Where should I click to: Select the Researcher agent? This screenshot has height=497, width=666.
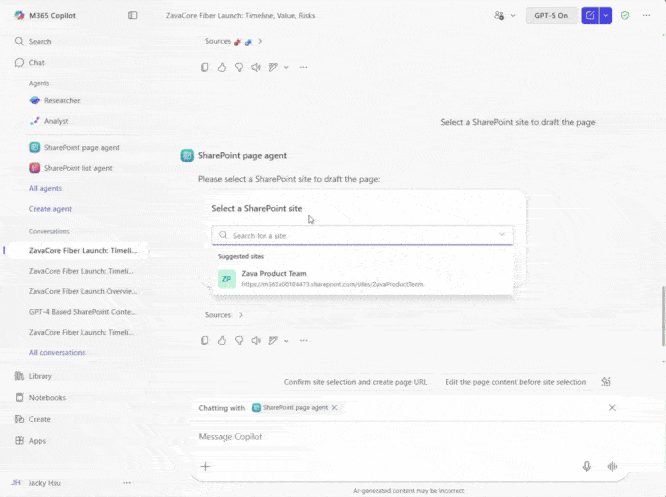tap(55, 100)
